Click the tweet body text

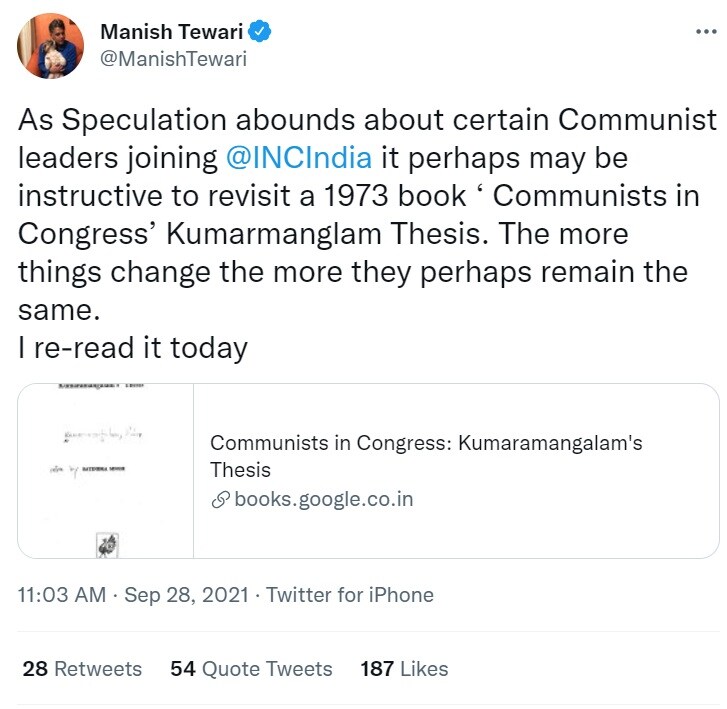point(367,215)
